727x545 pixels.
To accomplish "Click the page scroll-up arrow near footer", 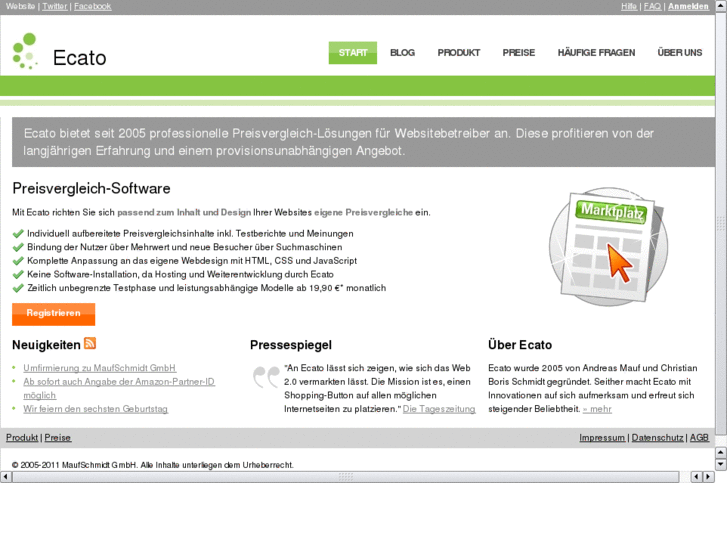I will [721, 452].
